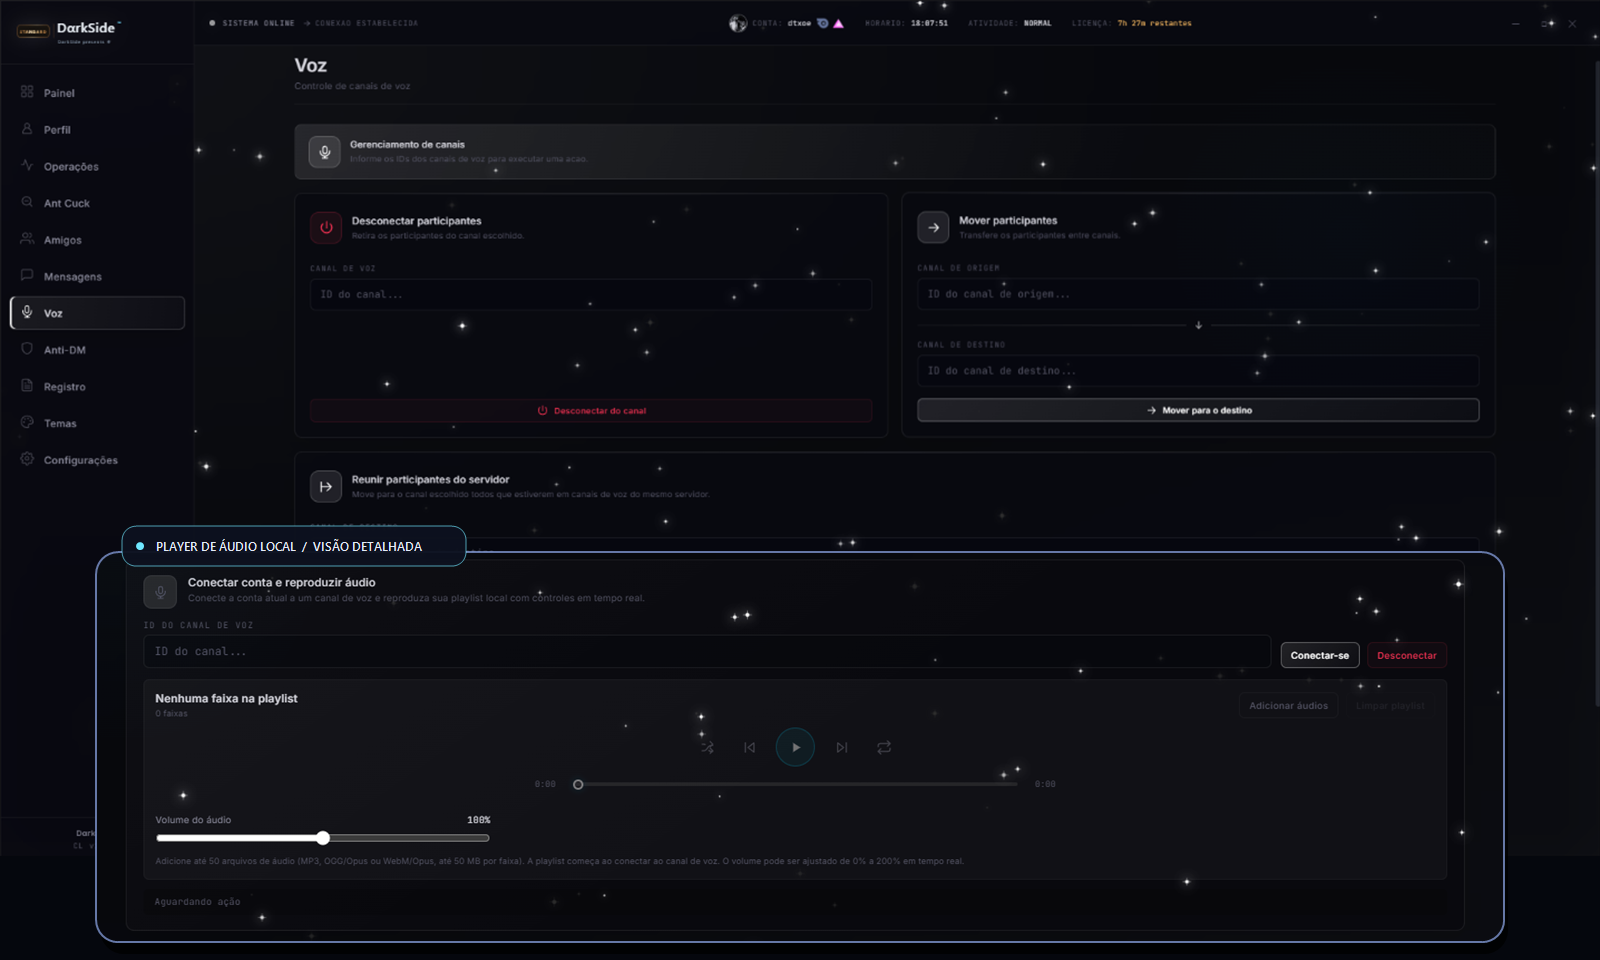The image size is (1600, 960).
Task: Click the red power icon of Desconectar participantes
Action: click(x=326, y=228)
